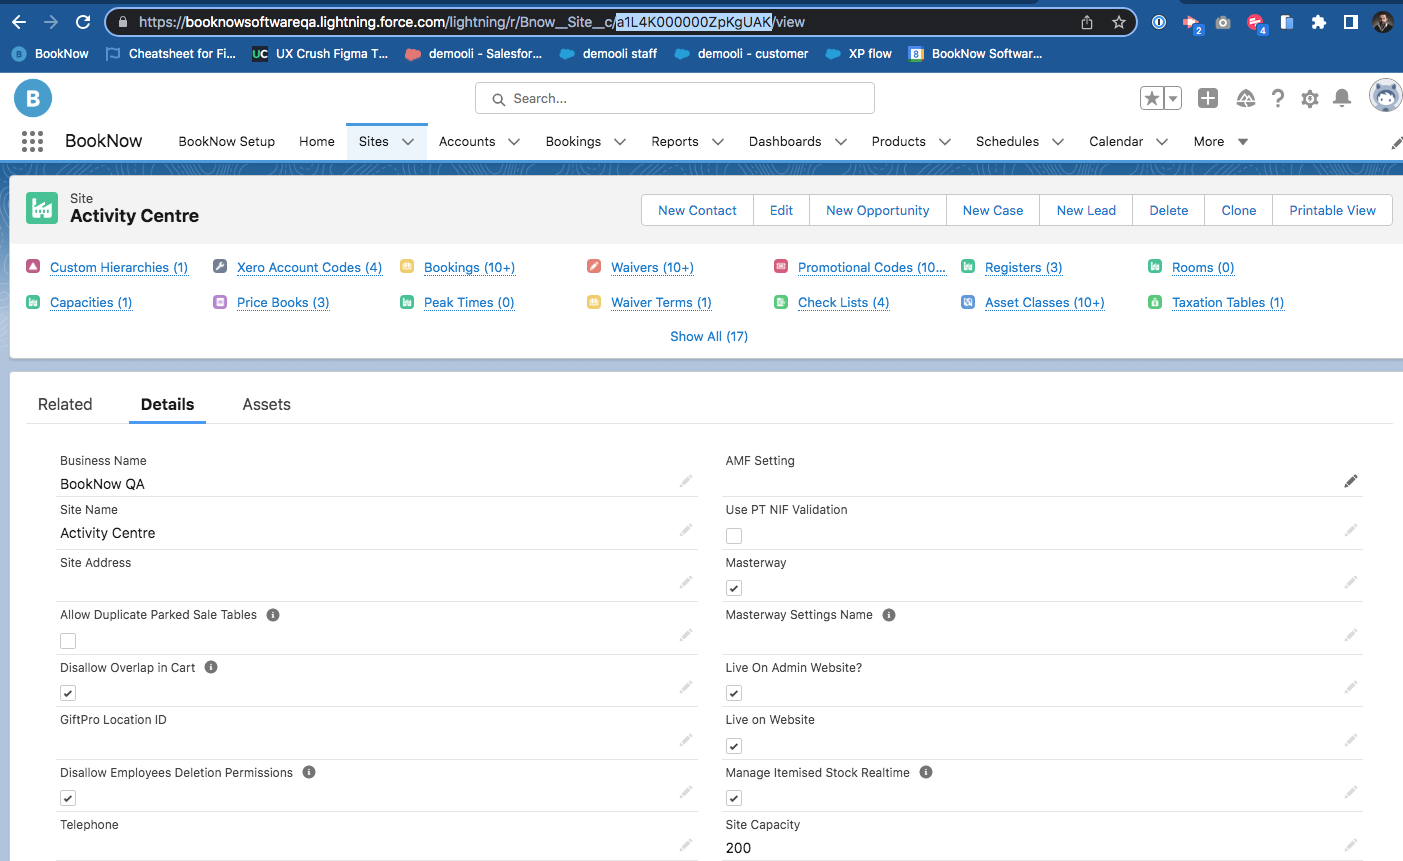
Task: Expand the Accounts tab dropdown chevron
Action: 514,142
